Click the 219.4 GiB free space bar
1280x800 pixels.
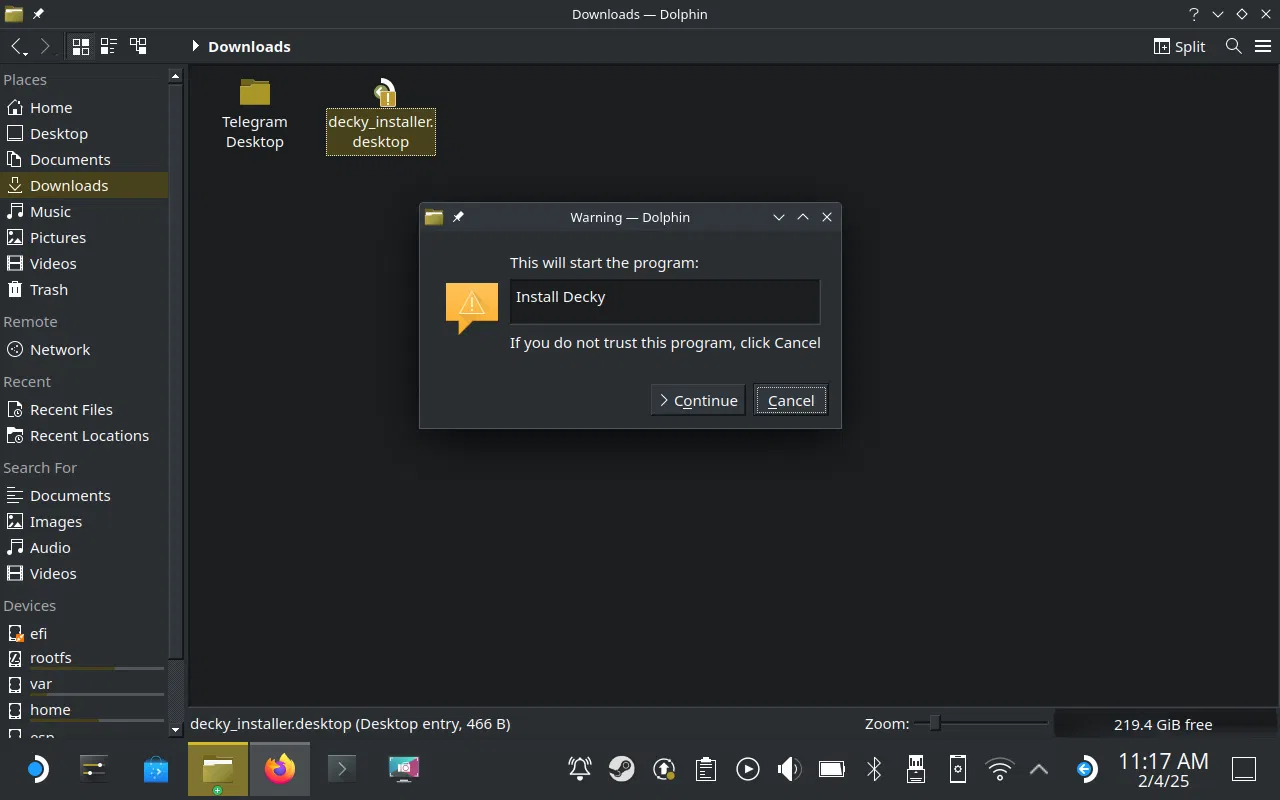point(1163,724)
